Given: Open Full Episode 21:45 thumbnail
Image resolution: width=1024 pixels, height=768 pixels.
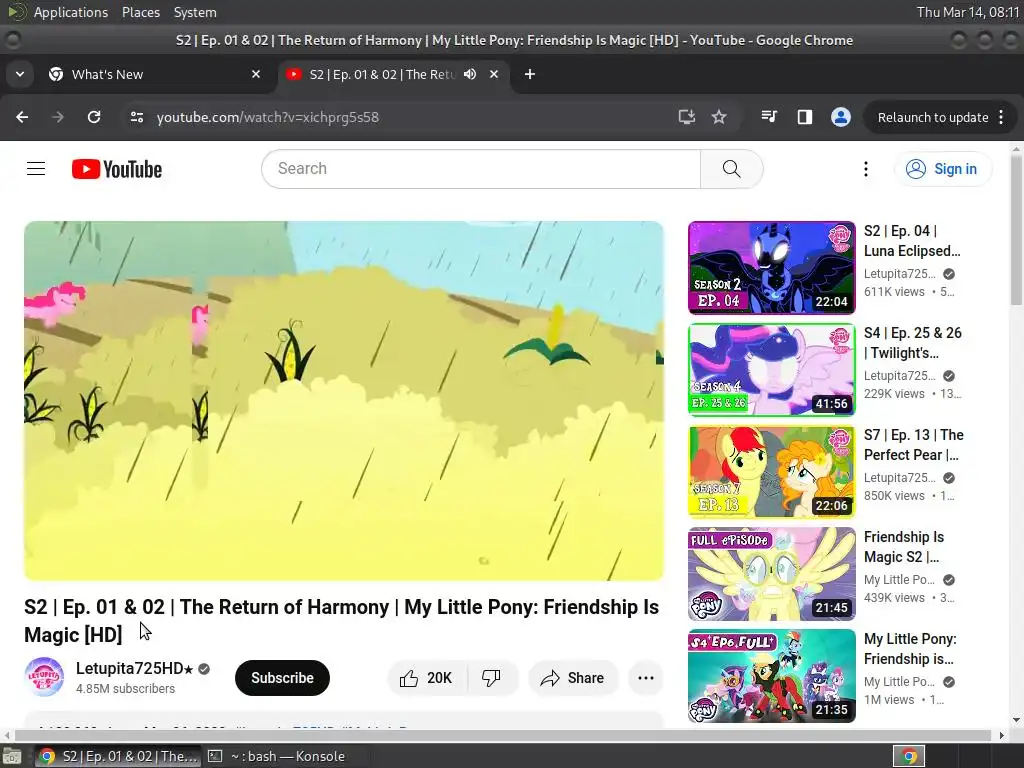Looking at the screenshot, I should coord(771,573).
